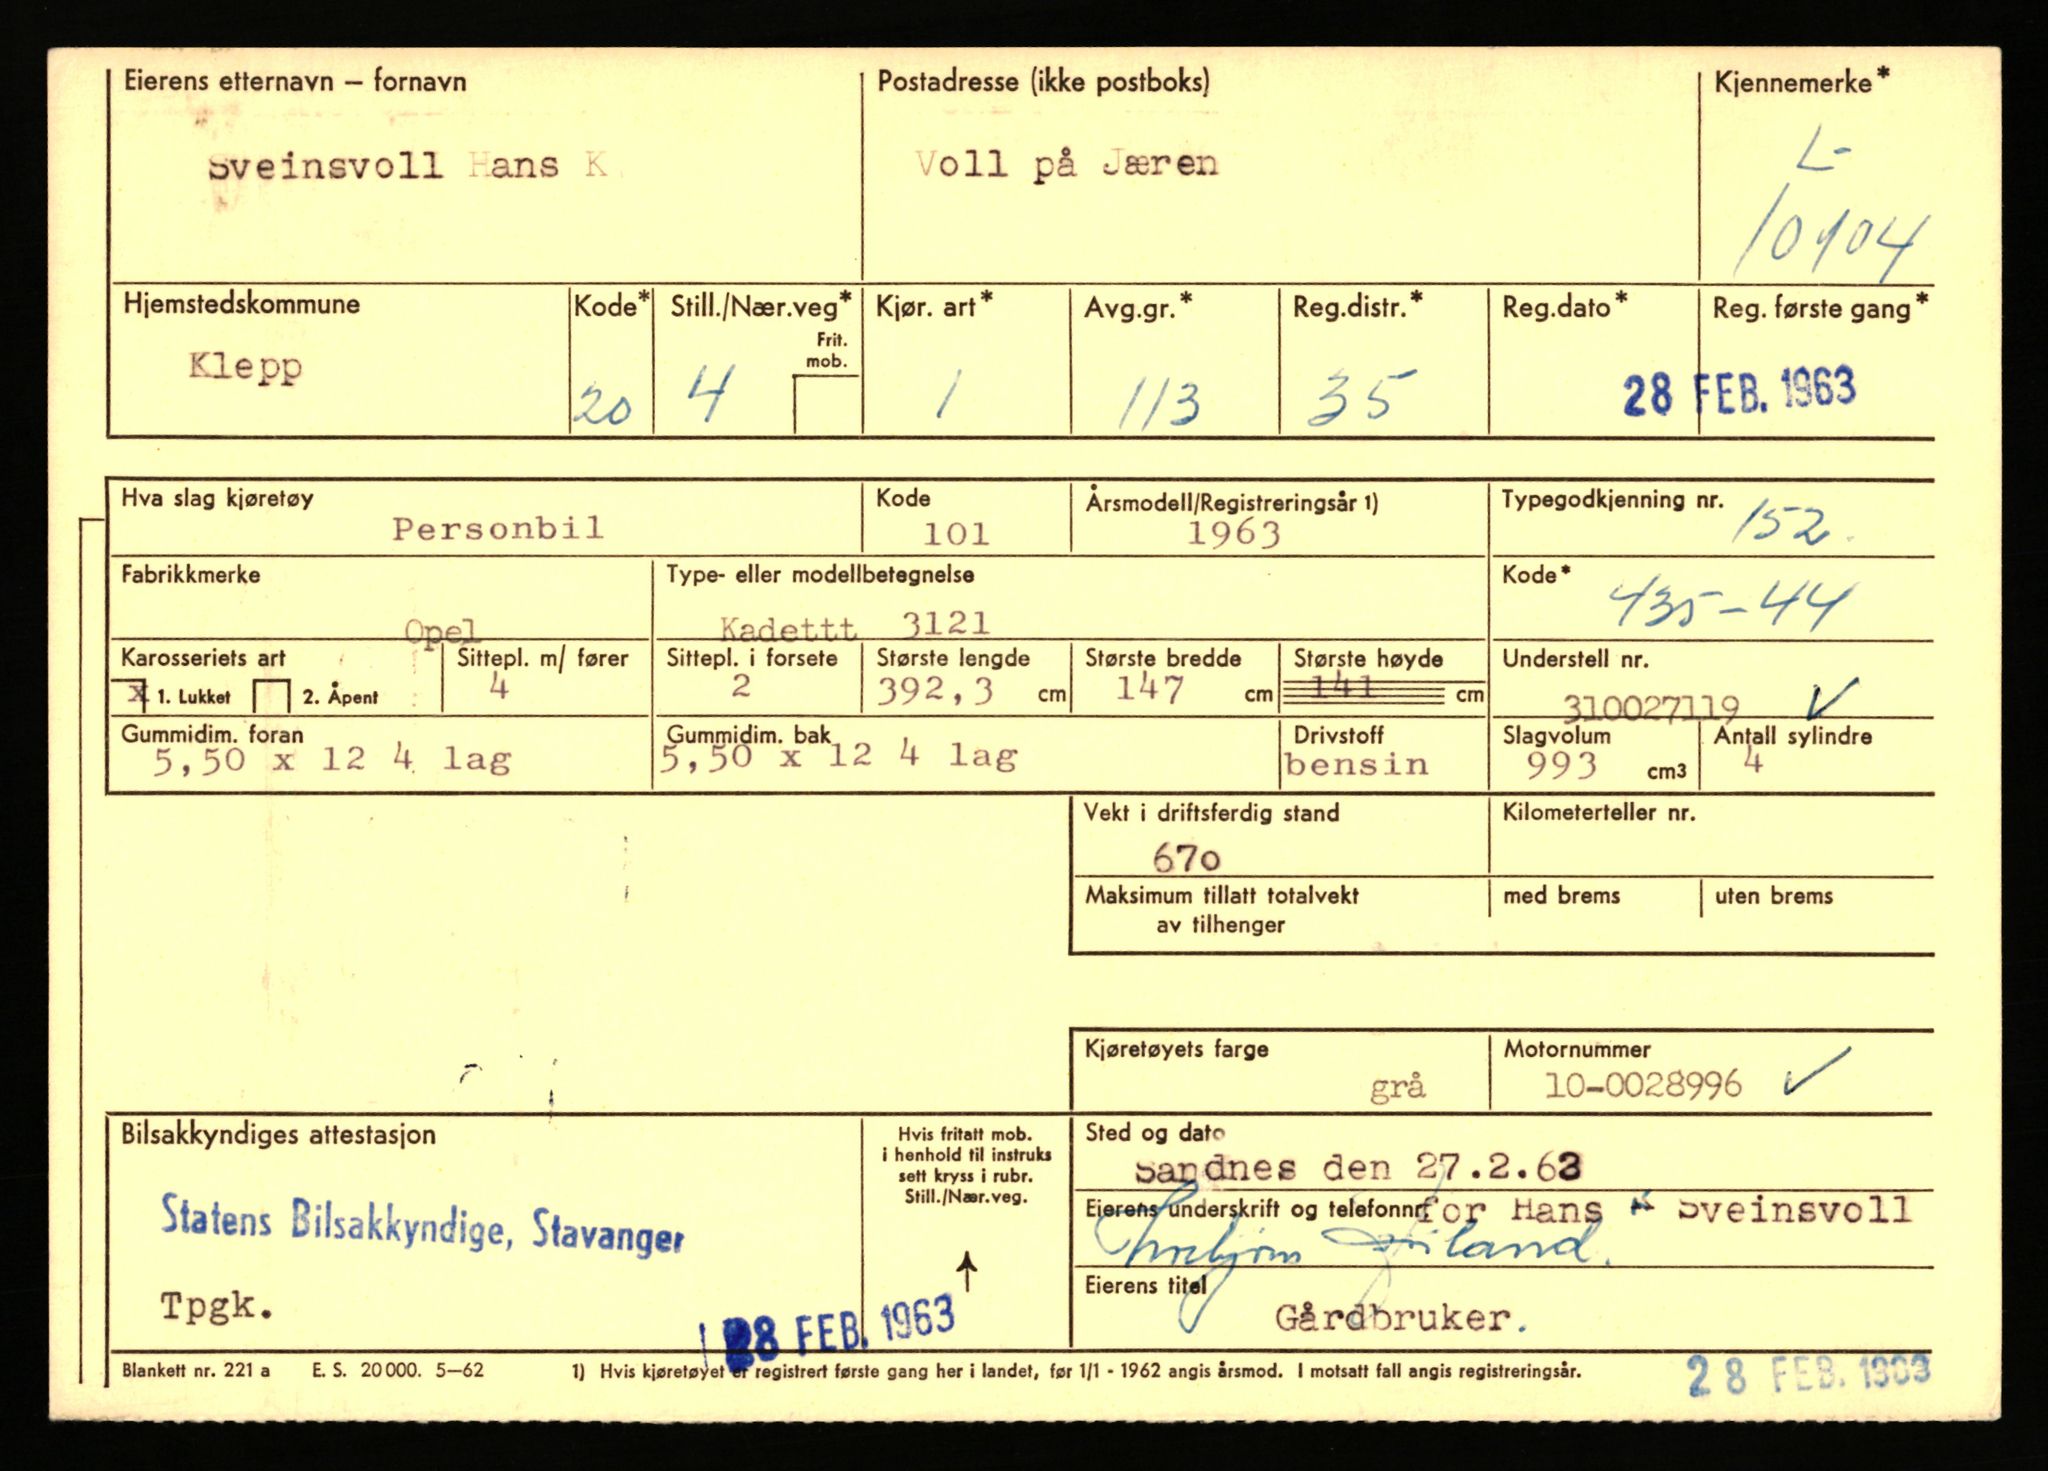
Task: Select Sittepl. m/ fører value '4'
Action: pos(498,687)
